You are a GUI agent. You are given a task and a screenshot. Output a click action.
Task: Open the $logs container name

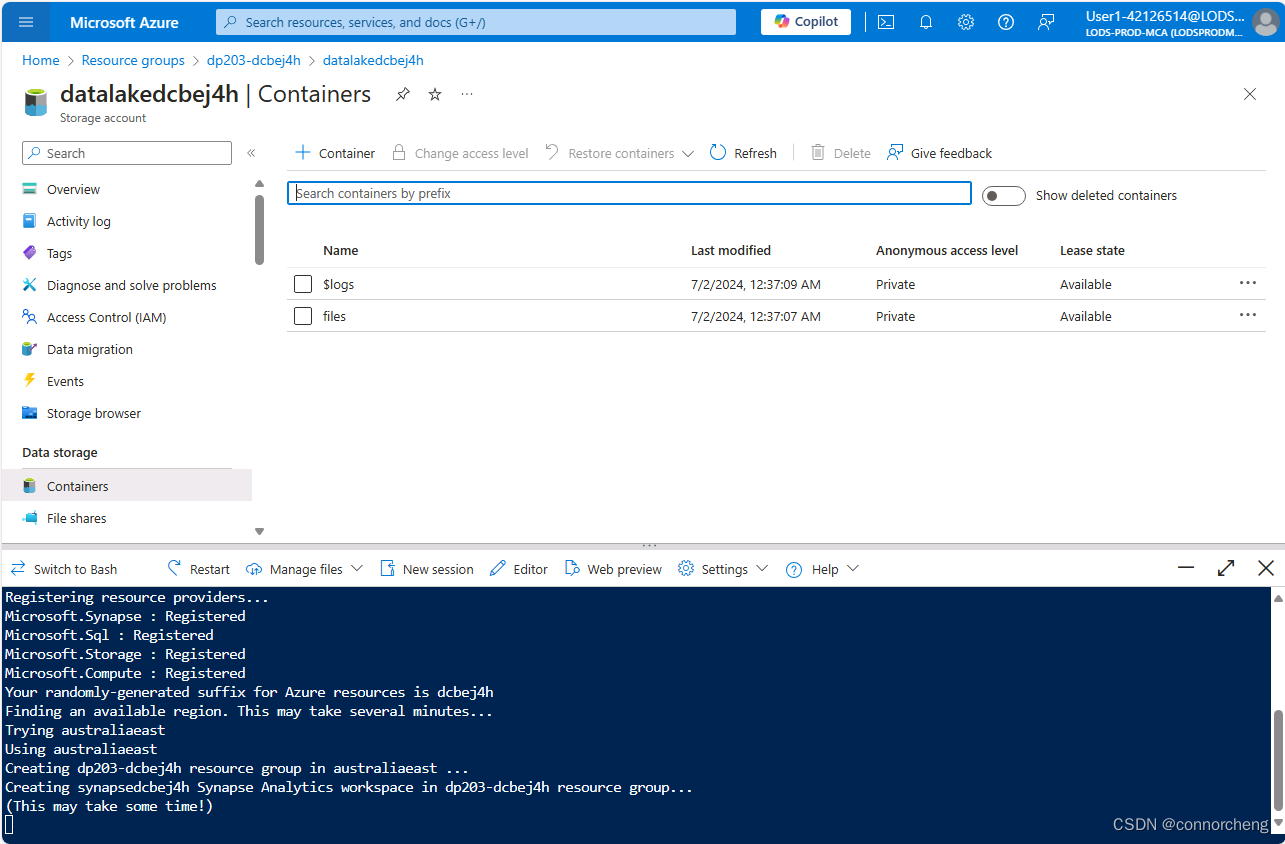(x=339, y=284)
